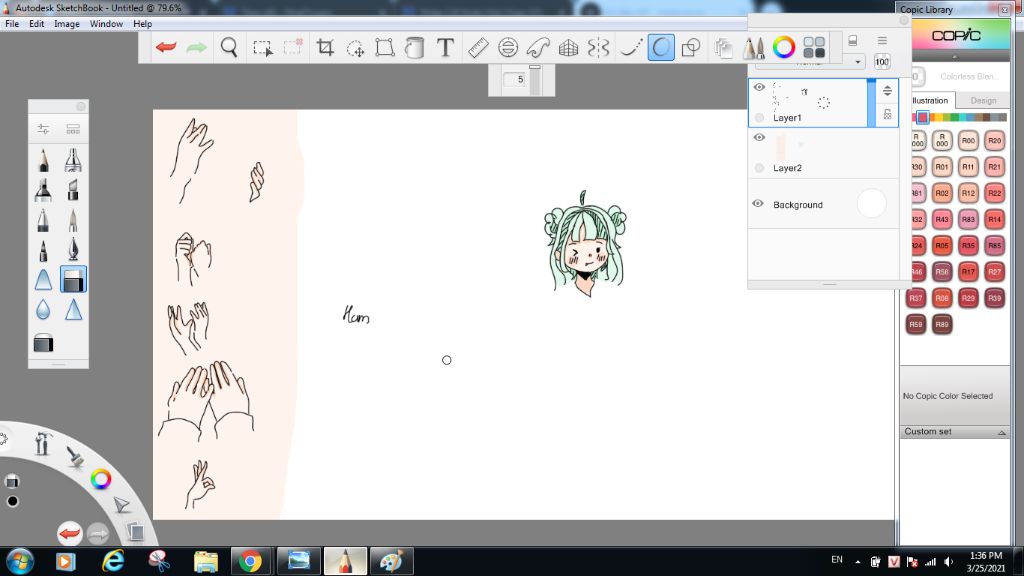Viewport: 1024px width, 576px height.
Task: Open the Windows Start button
Action: (x=20, y=562)
